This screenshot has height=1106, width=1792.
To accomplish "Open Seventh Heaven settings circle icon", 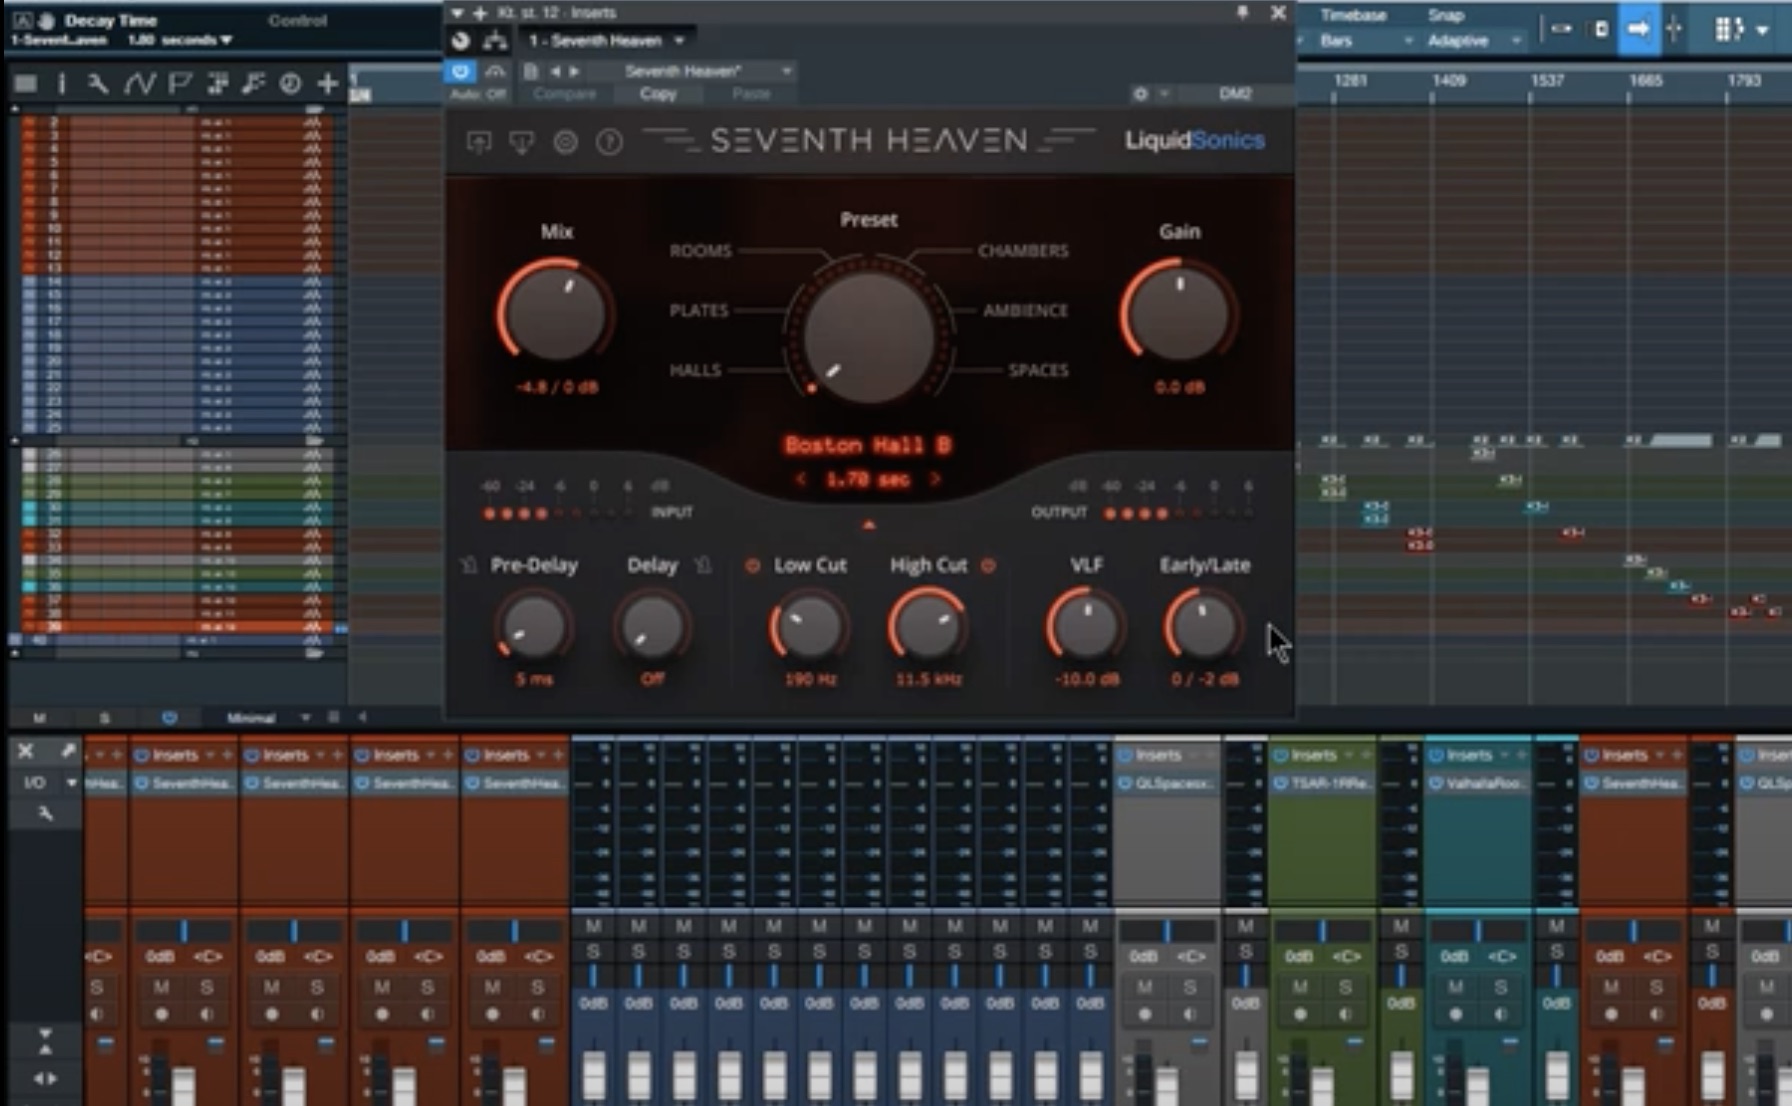I will (x=566, y=142).
